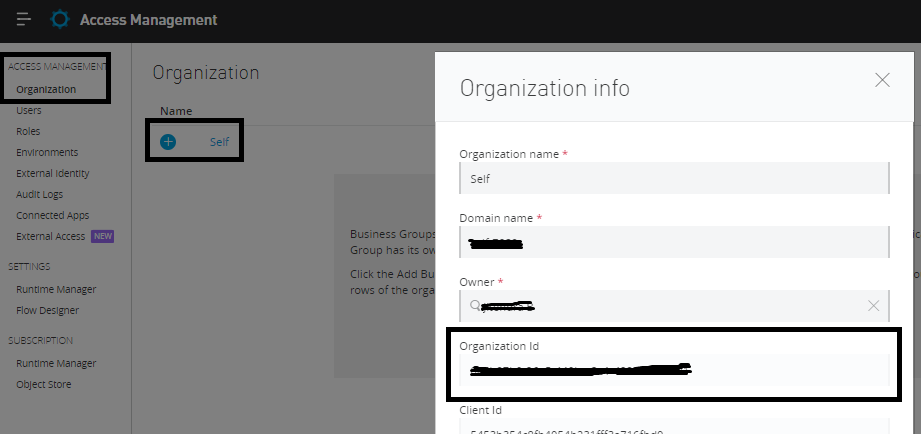Open Object Store subscription page
The image size is (921, 434).
pyautogui.click(x=43, y=384)
